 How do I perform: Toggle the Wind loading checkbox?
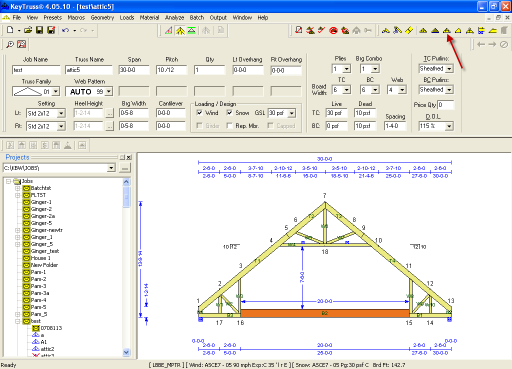pyautogui.click(x=199, y=113)
